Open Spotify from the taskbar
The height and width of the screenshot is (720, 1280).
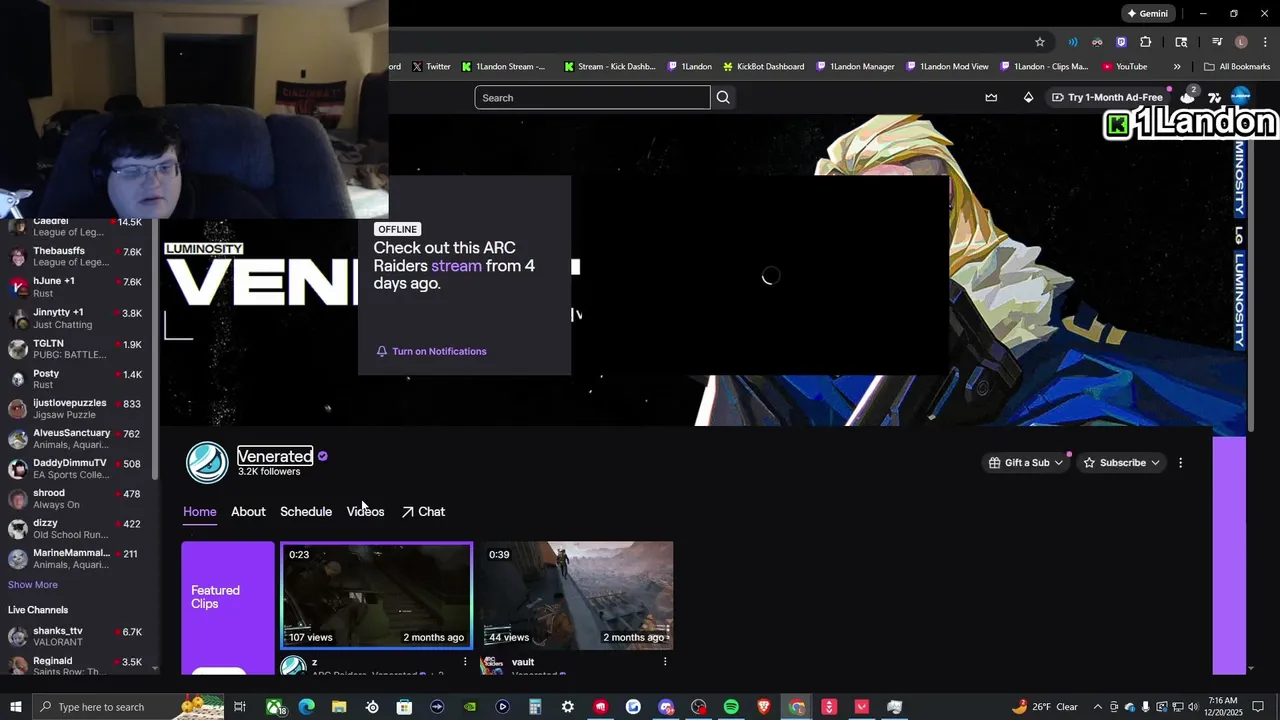click(x=731, y=707)
